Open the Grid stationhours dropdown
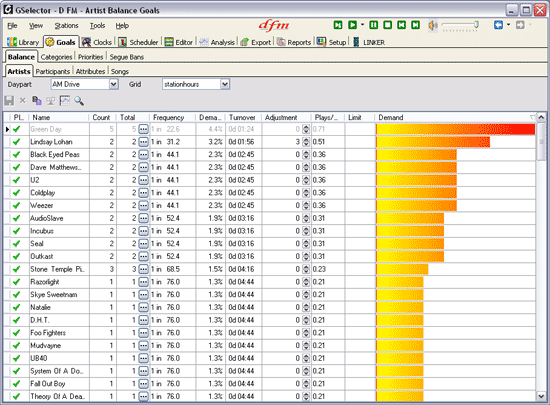This screenshot has width=550, height=405. pyautogui.click(x=225, y=84)
